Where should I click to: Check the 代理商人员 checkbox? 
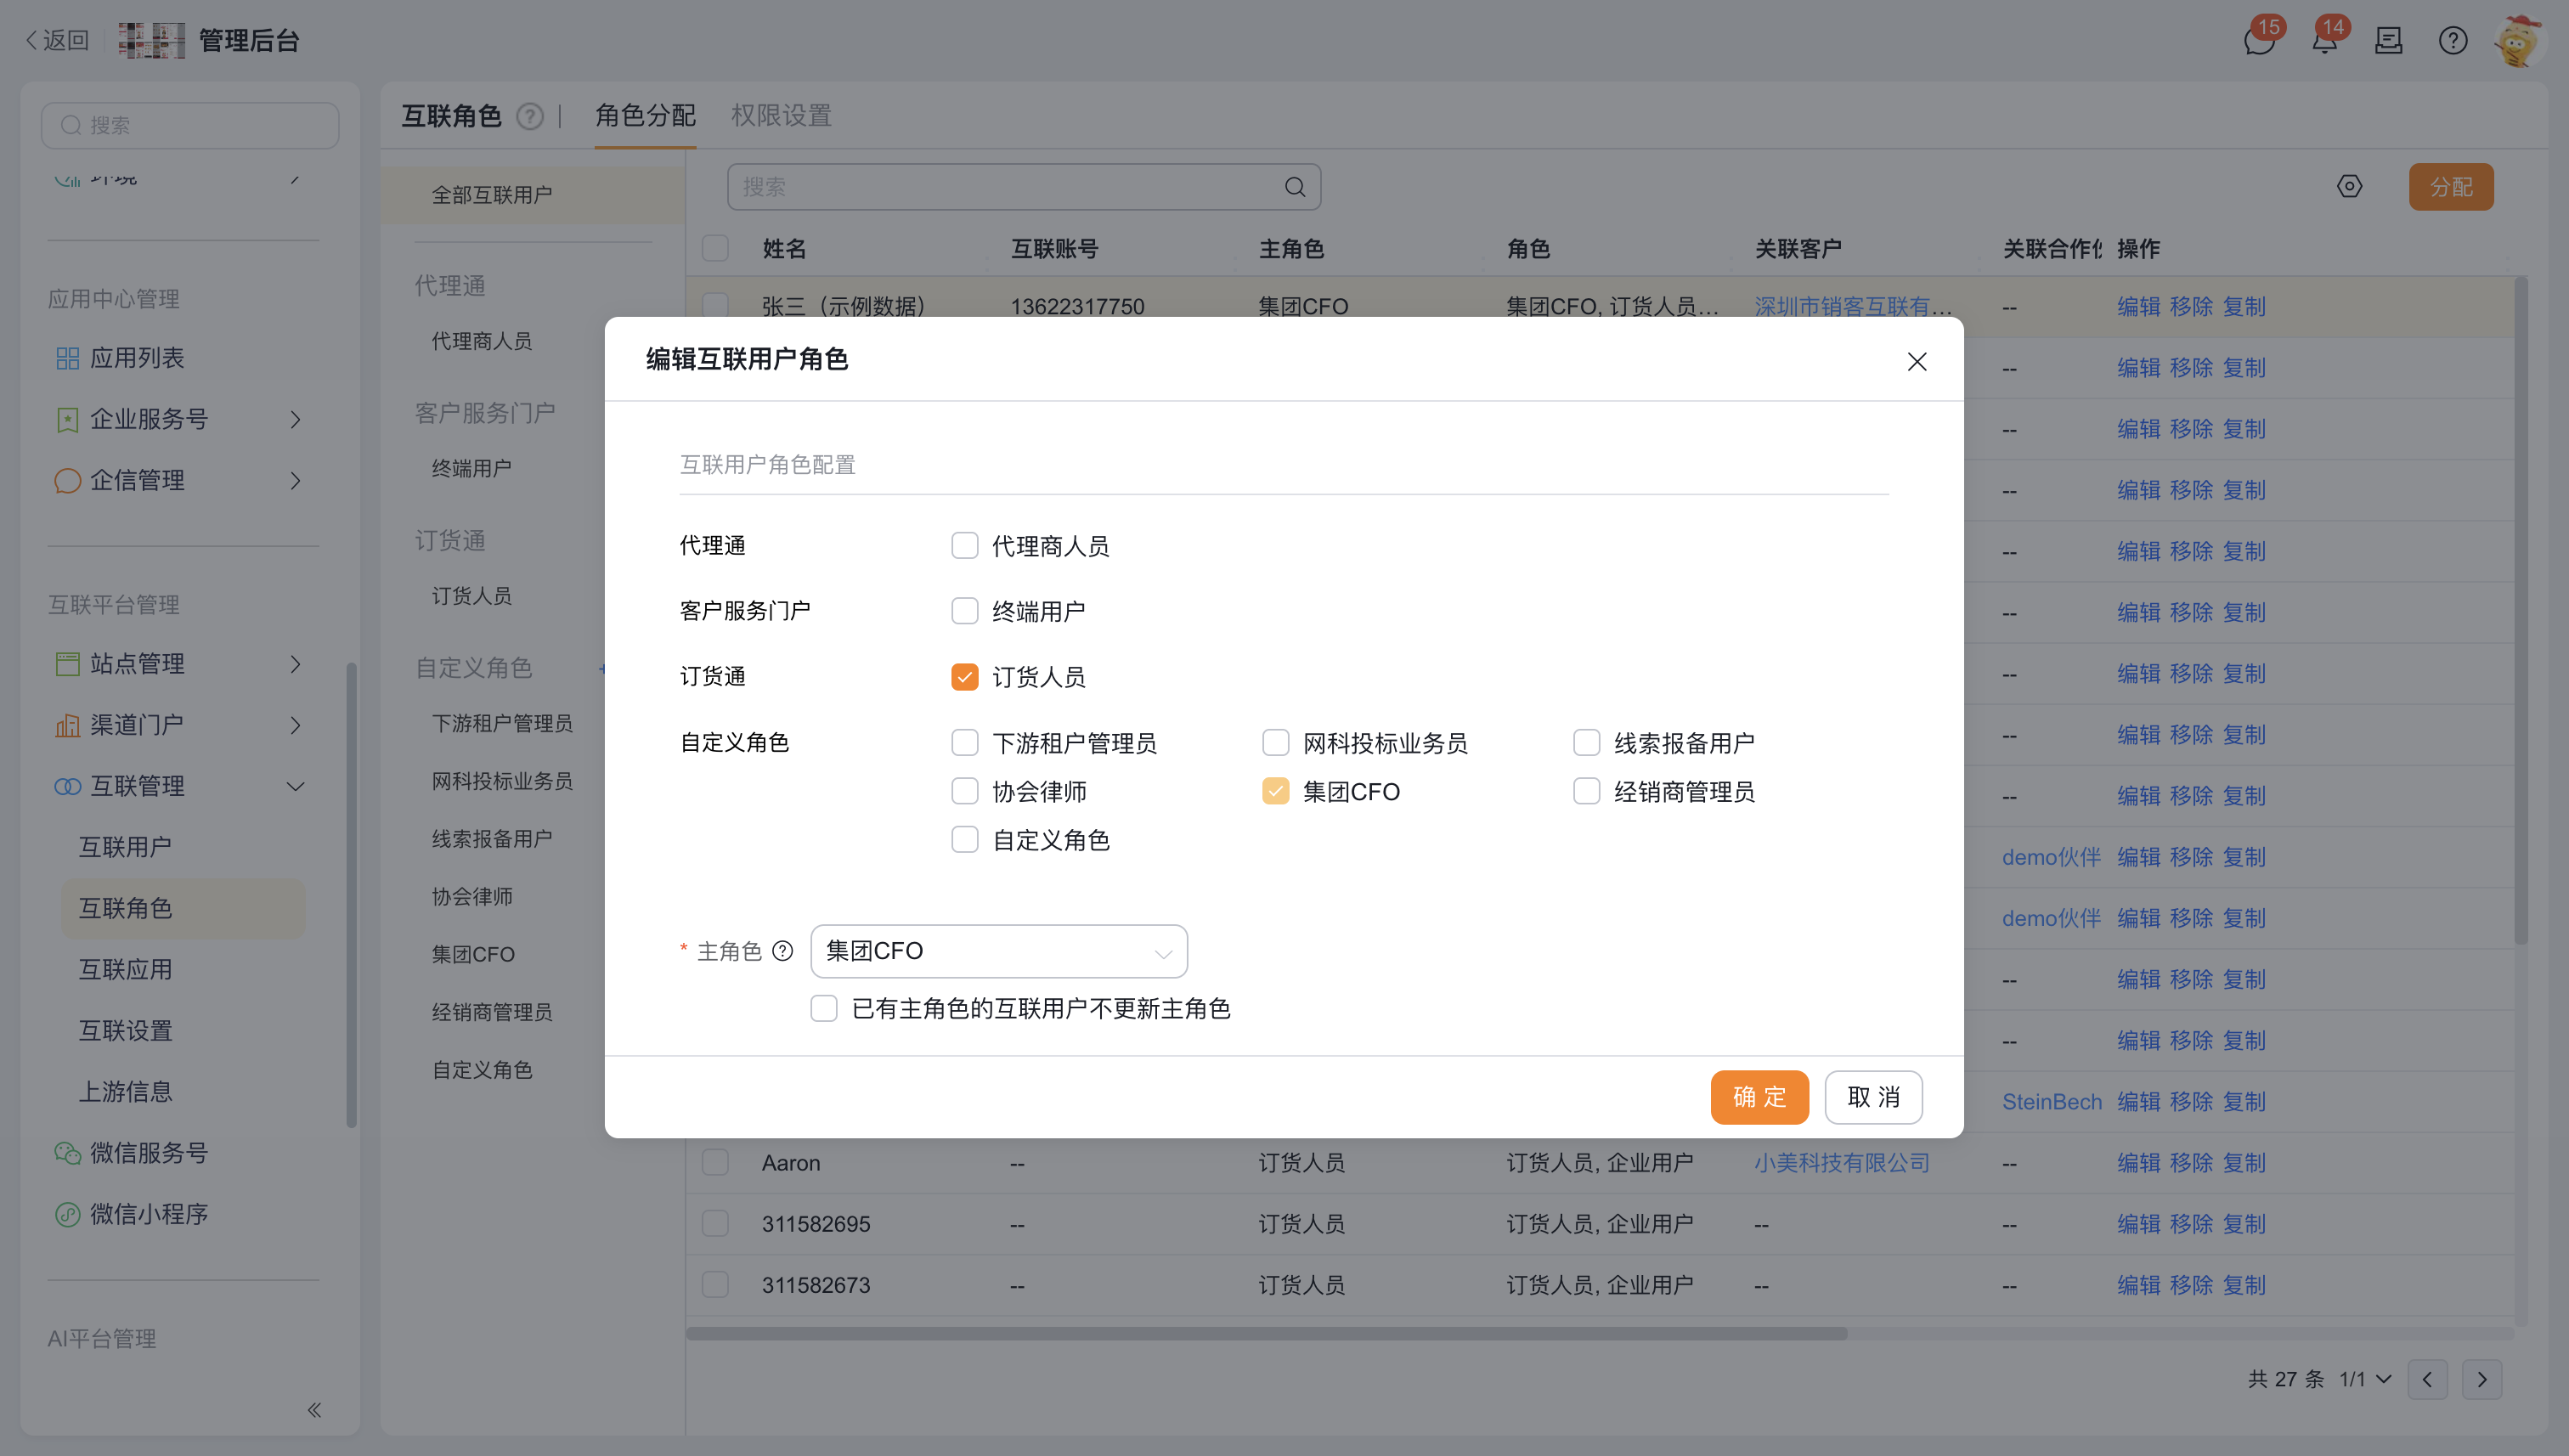pos(964,546)
